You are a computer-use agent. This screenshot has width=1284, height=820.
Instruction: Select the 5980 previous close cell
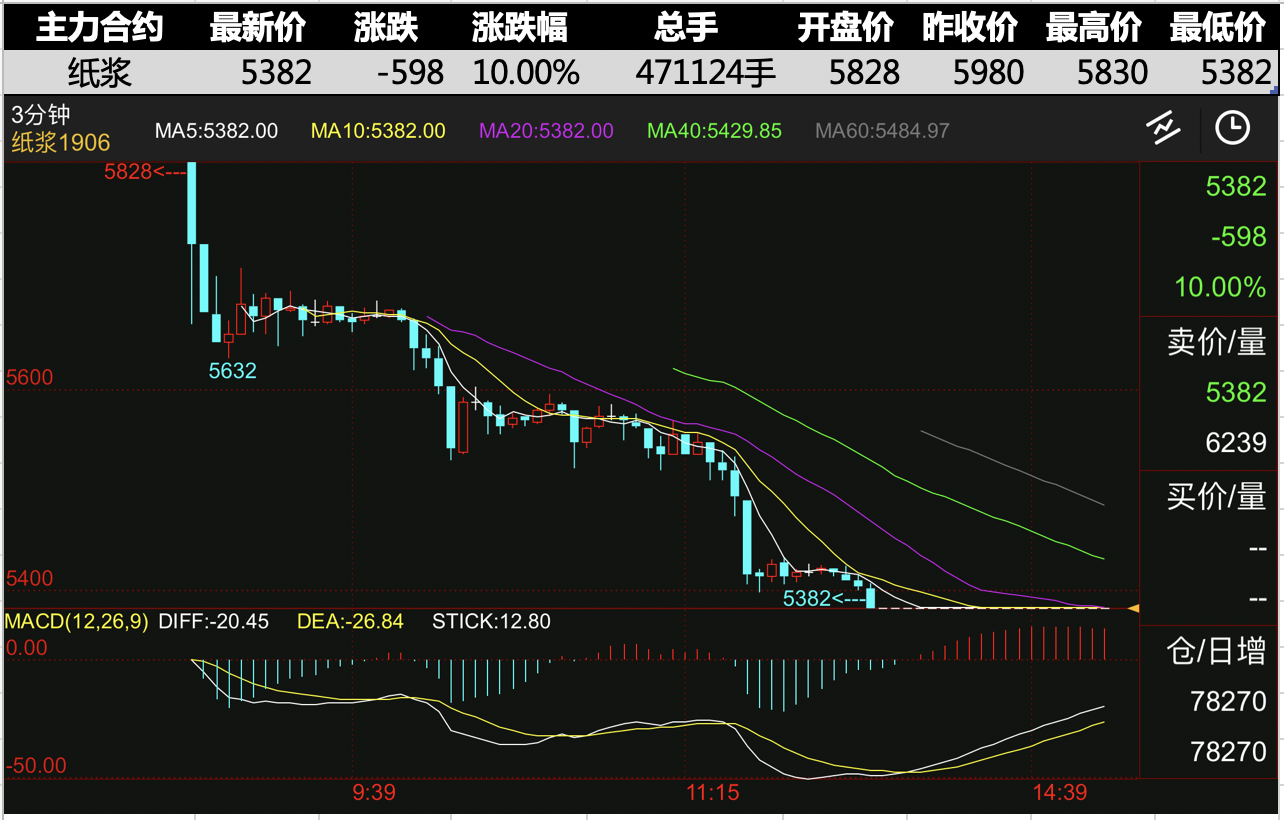tap(988, 72)
